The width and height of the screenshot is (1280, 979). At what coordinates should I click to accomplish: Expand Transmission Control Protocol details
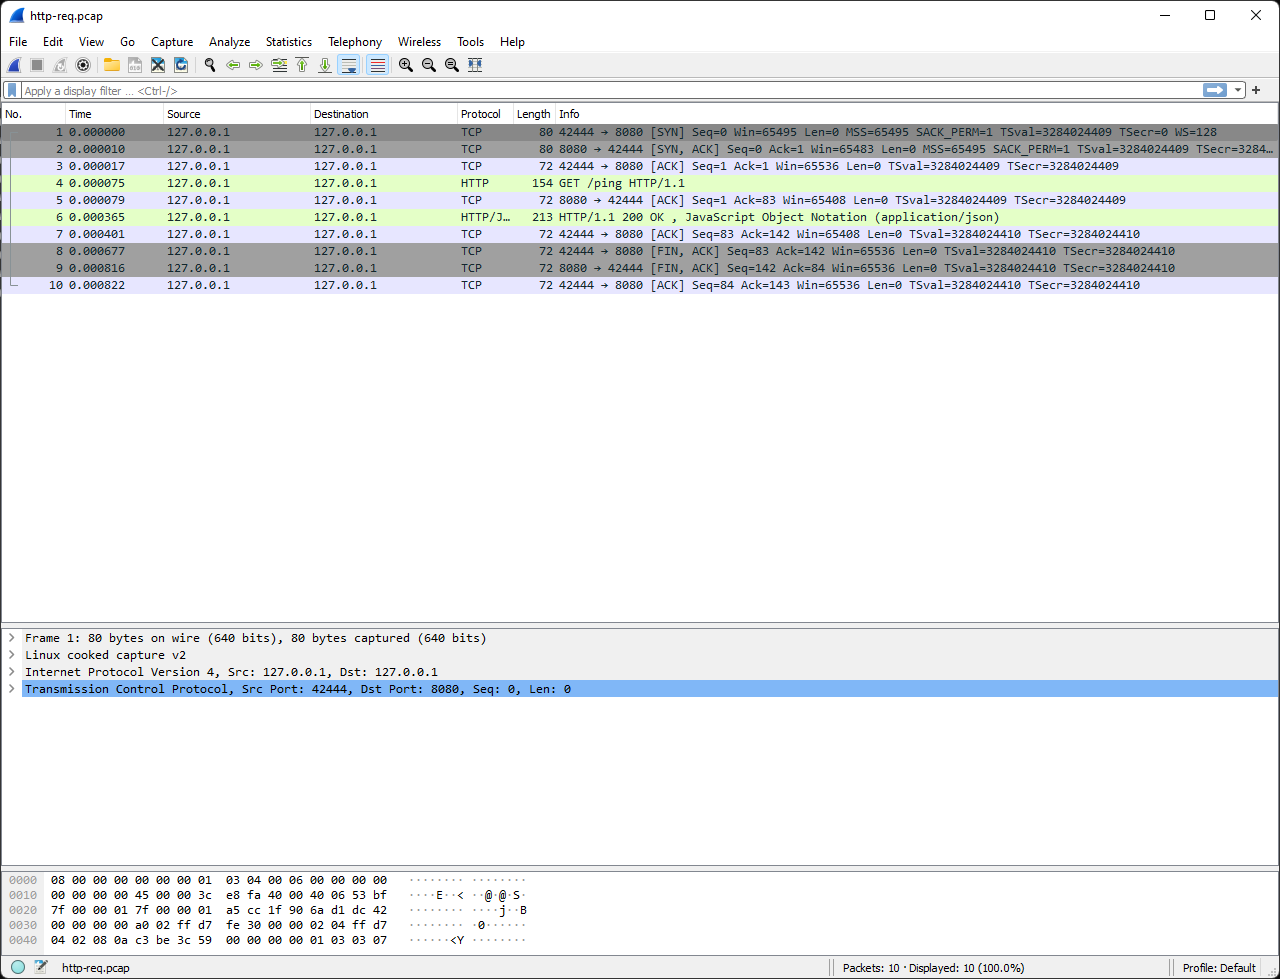click(x=12, y=689)
